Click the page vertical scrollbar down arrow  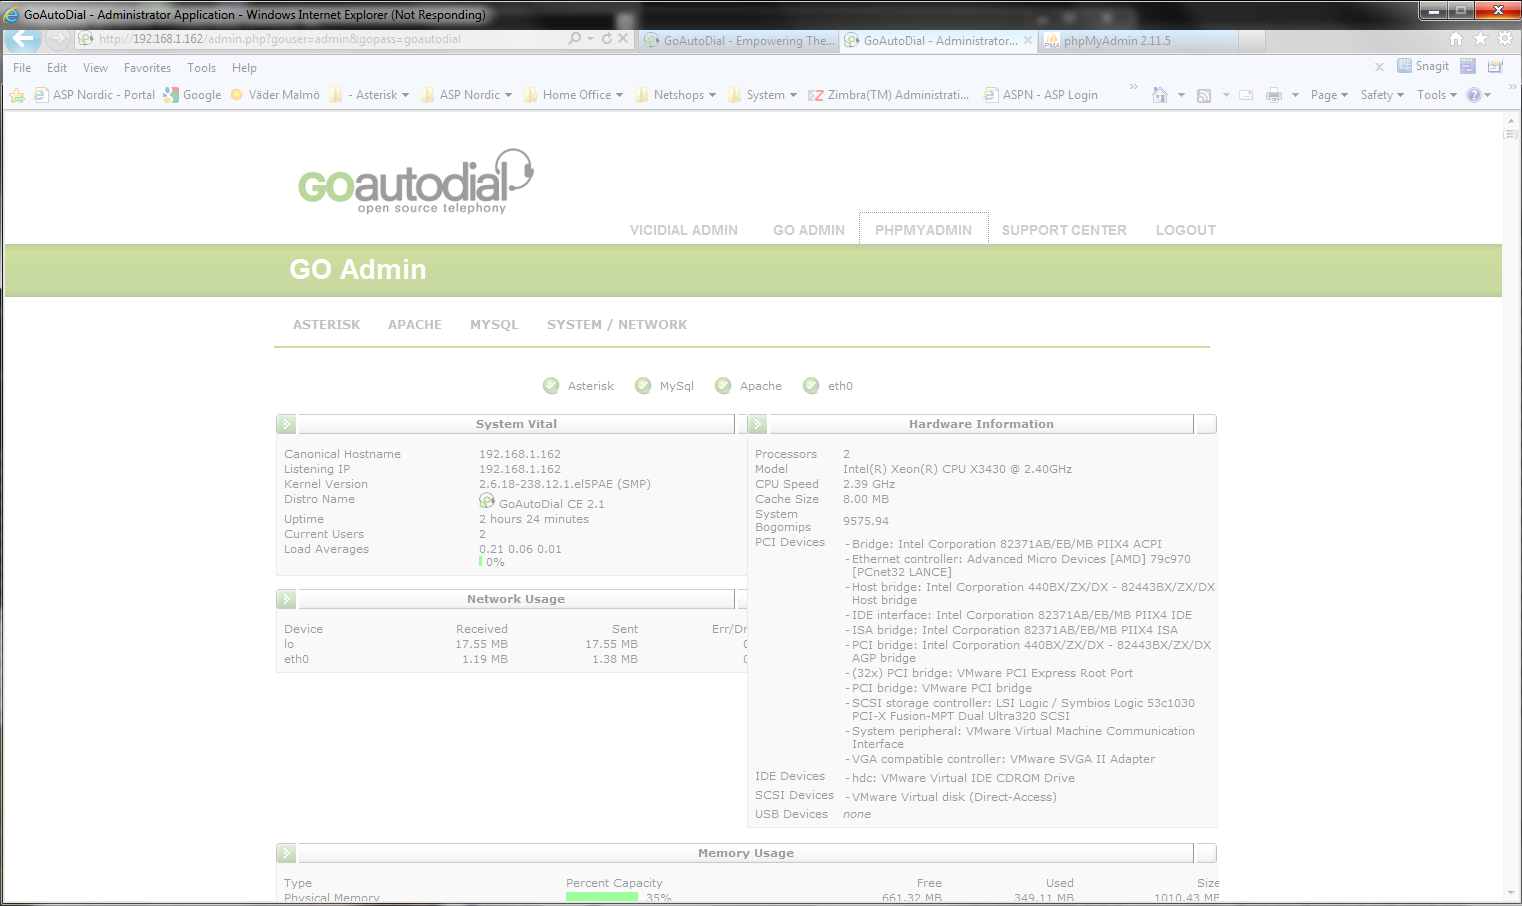pyautogui.click(x=1511, y=892)
